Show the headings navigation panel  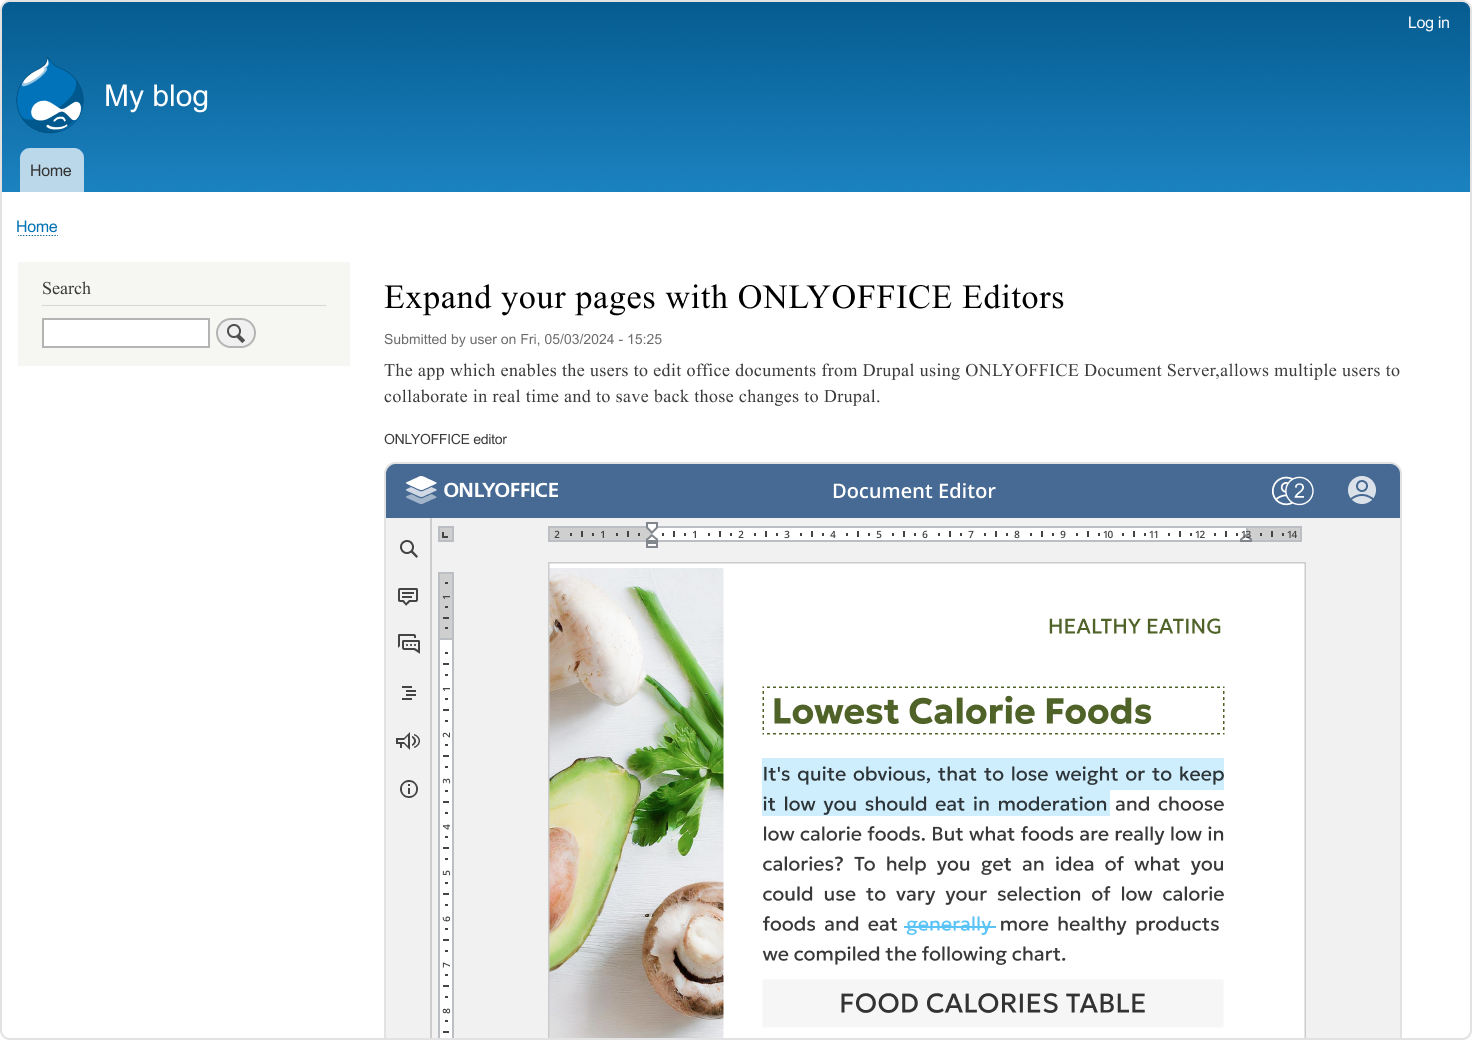(409, 693)
